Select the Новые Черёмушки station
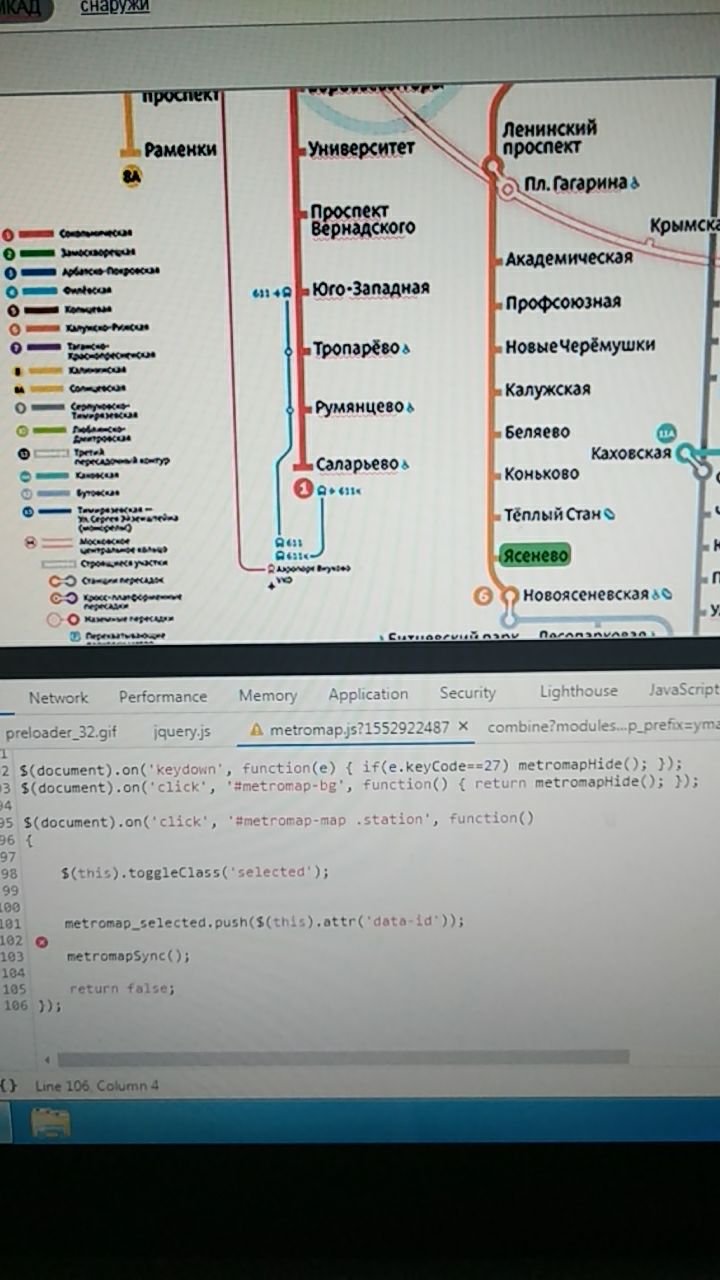The height and width of the screenshot is (1280, 720). (x=579, y=346)
